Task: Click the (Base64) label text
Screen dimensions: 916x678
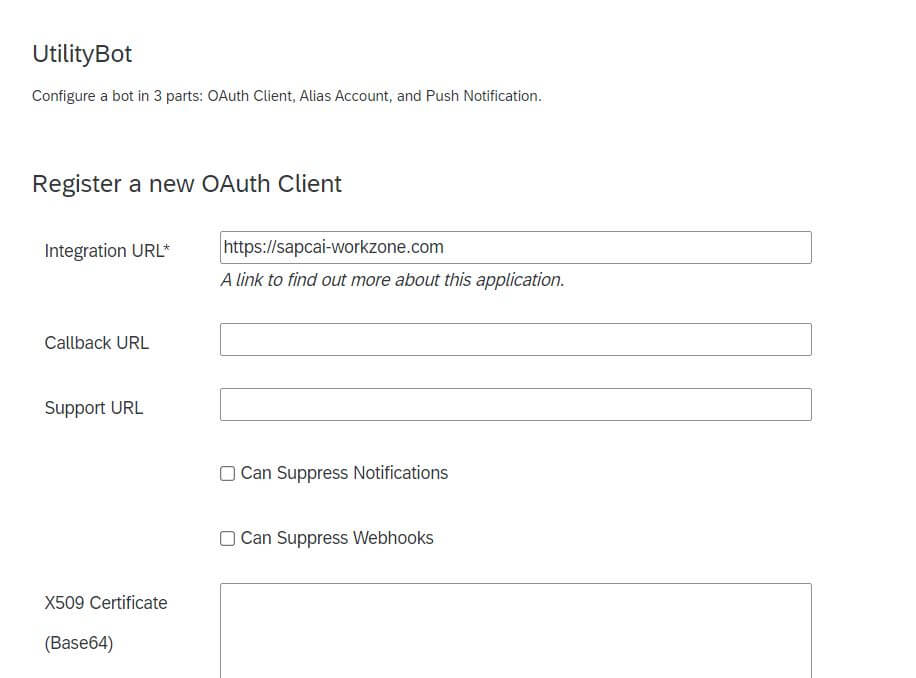Action: tap(79, 643)
